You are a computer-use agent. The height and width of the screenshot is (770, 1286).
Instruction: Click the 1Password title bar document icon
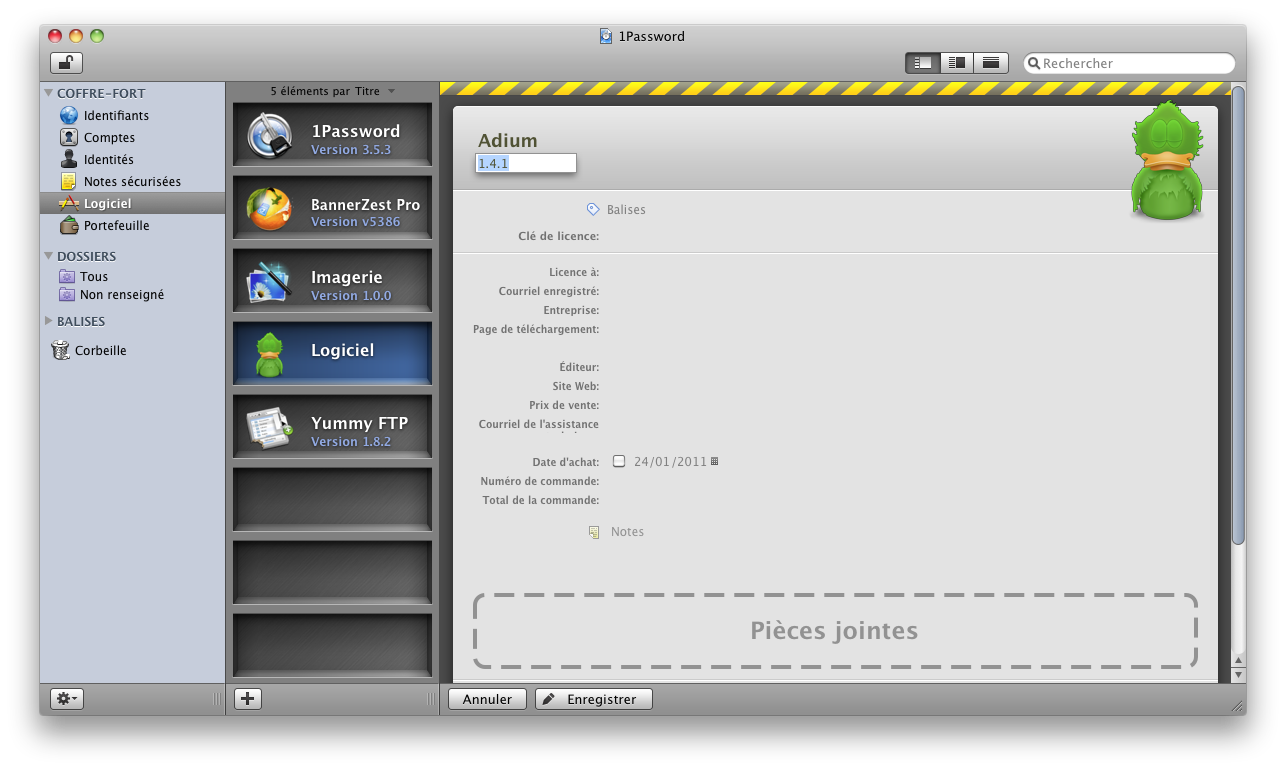(x=606, y=36)
